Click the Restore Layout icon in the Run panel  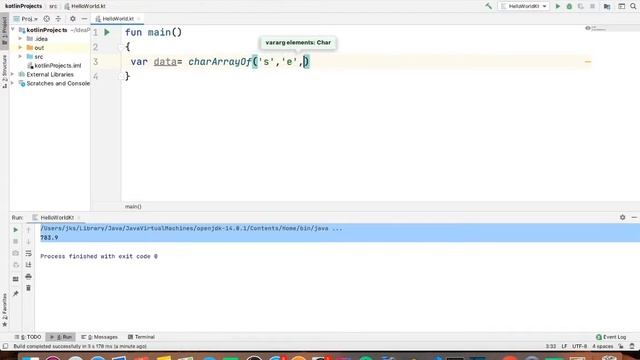pyautogui.click(x=16, y=279)
